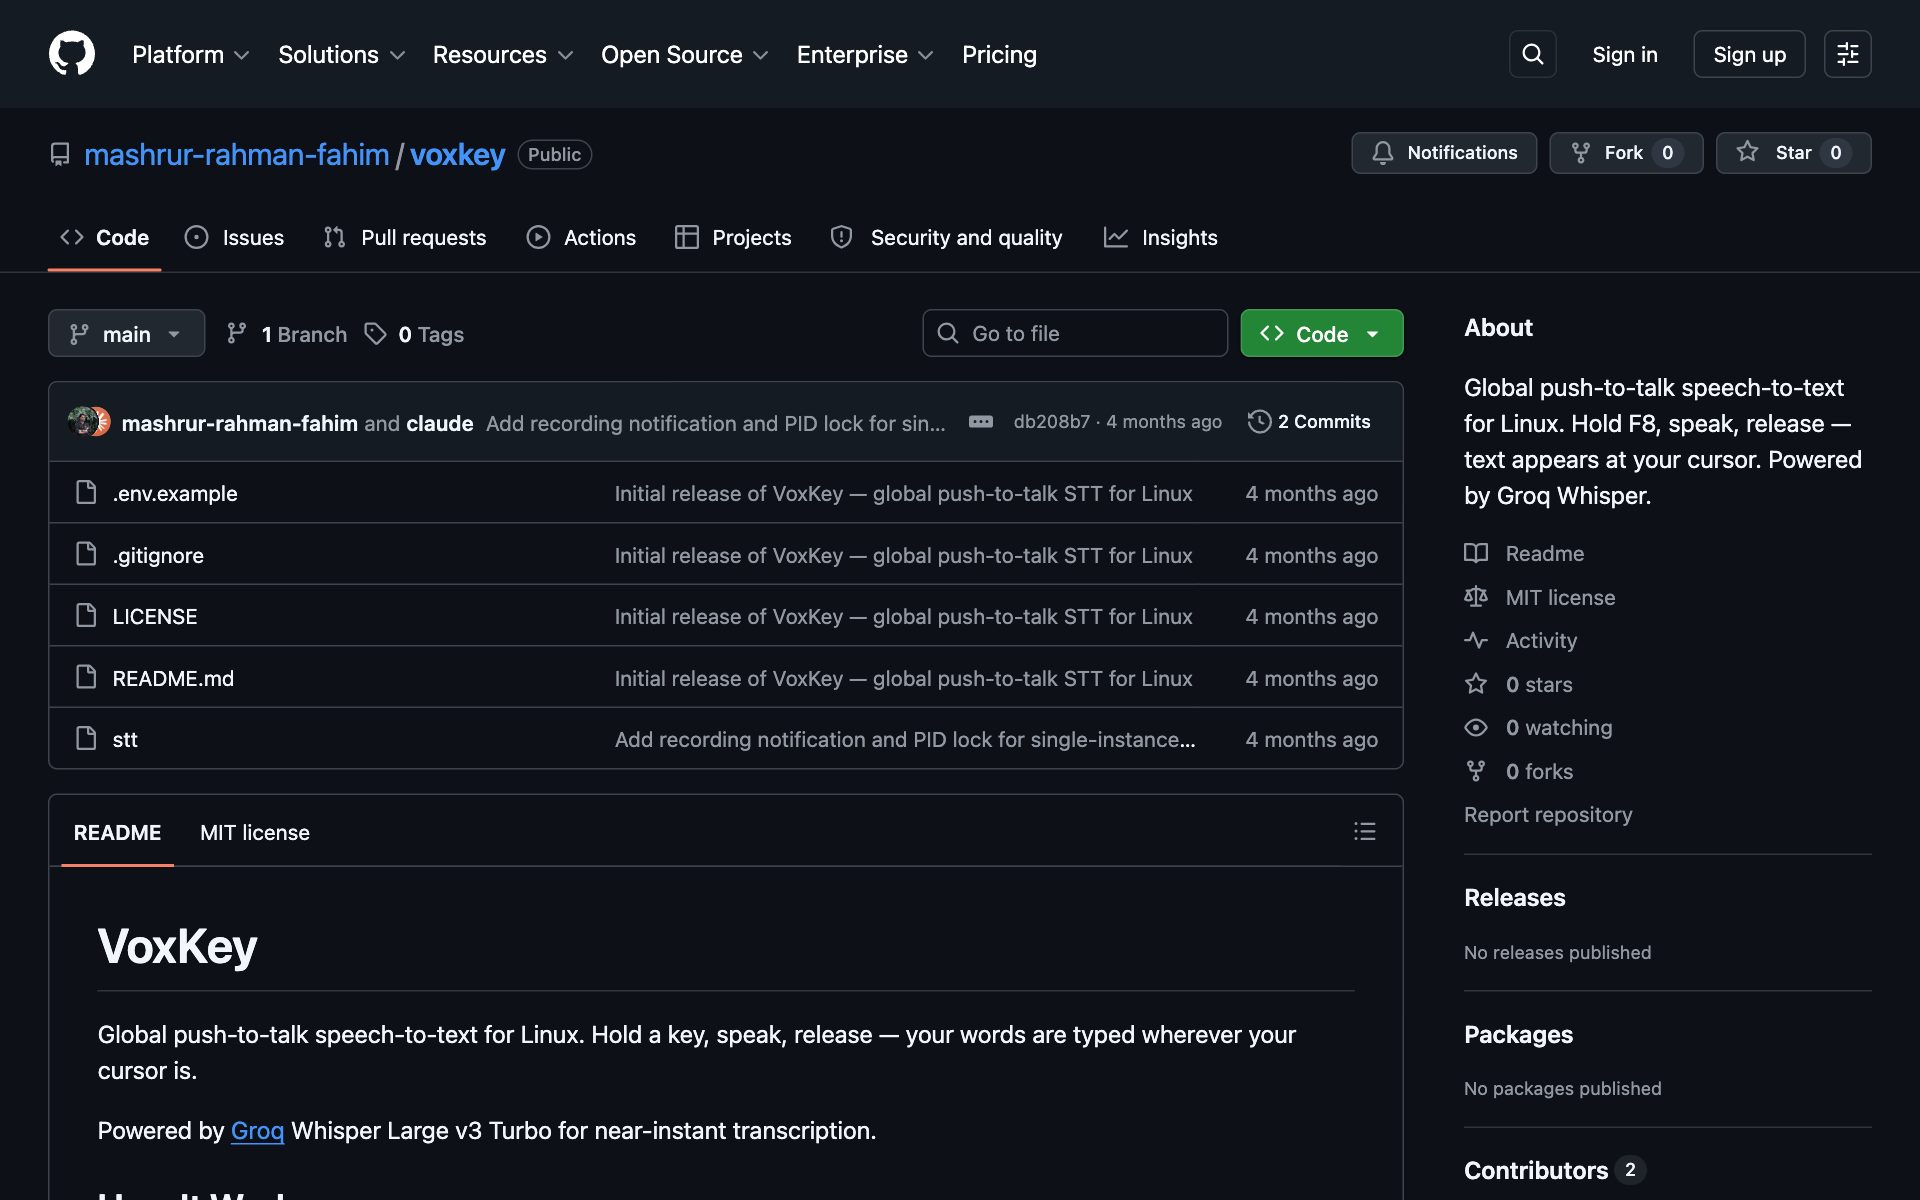Open mashrur-rahman-fahim profile link in breadcrumb

click(x=237, y=154)
